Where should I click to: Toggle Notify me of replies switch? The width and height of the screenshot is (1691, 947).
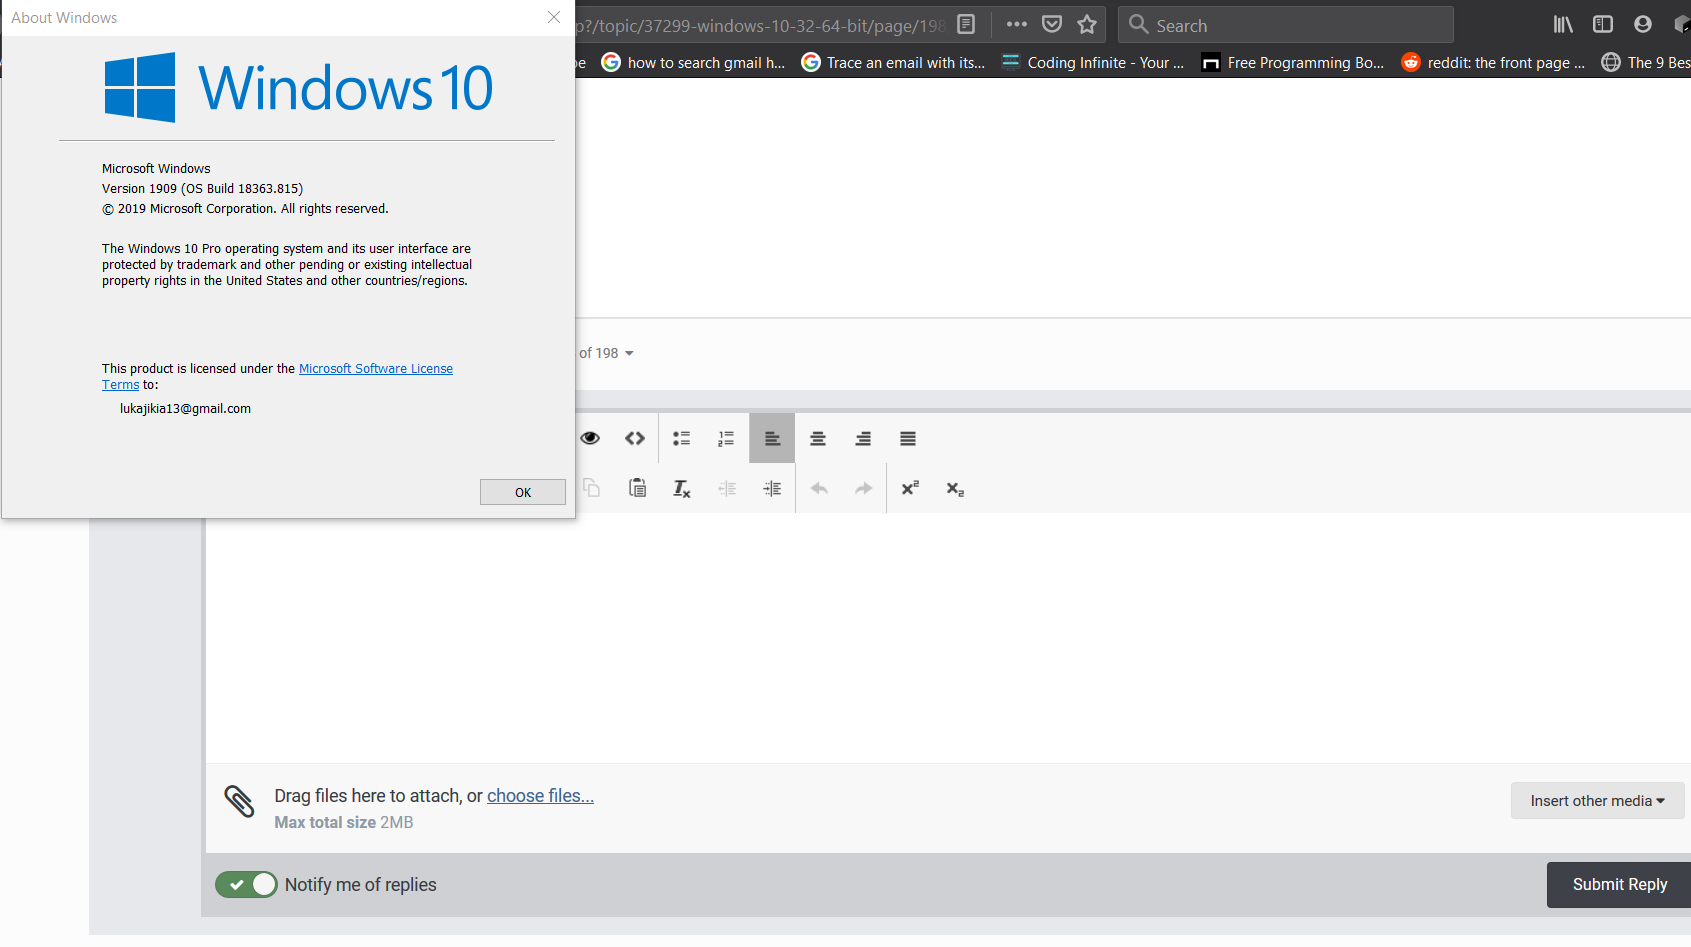246,884
